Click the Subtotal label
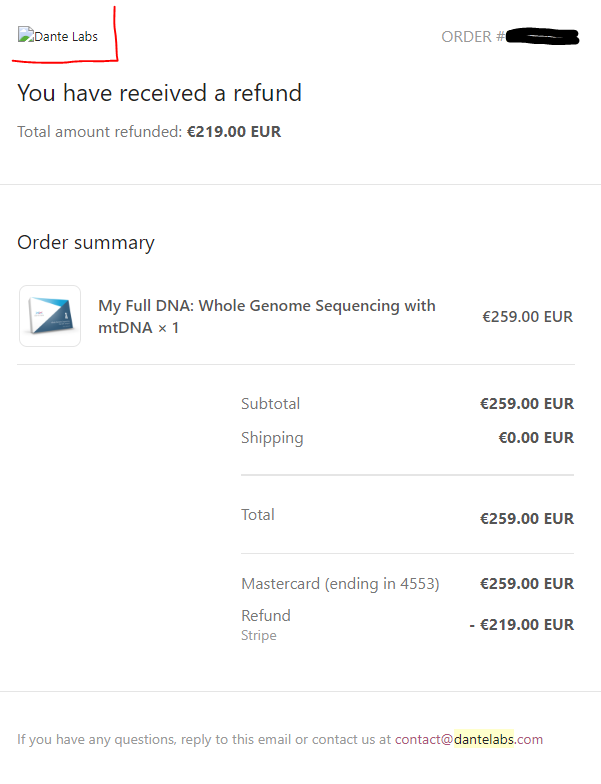Screen dimensions: 601x784 [x=270, y=404]
